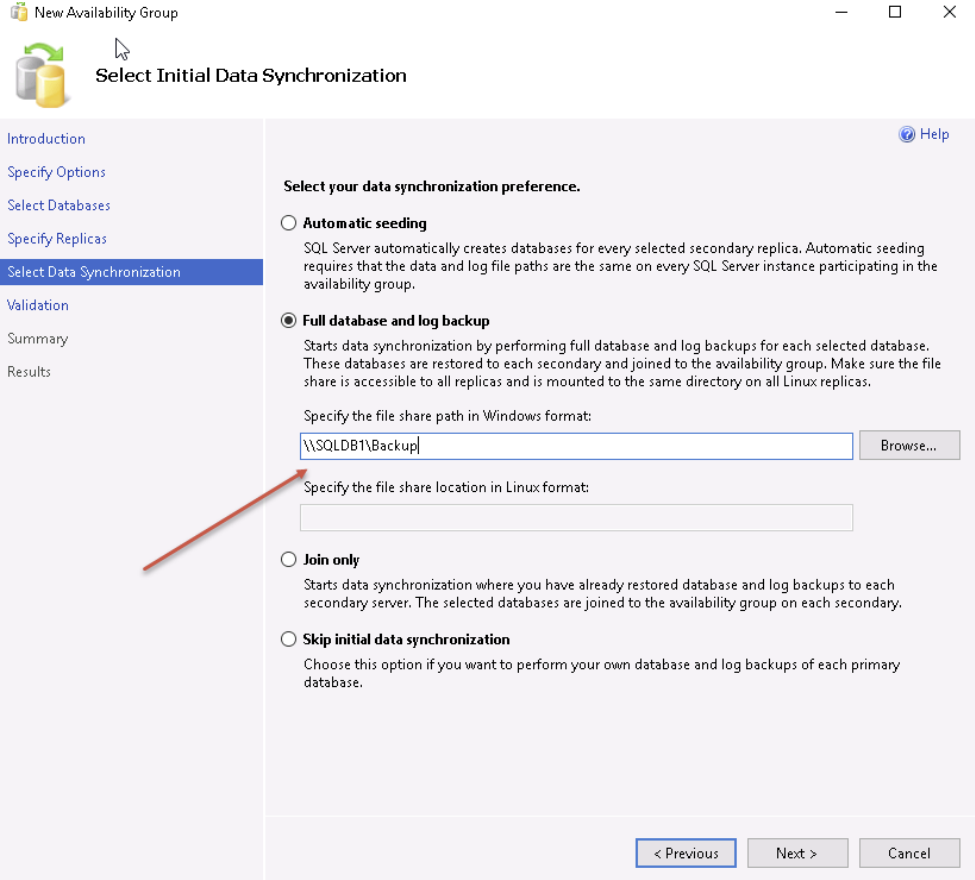
Task: Open the Specify Options page
Action: [x=56, y=172]
